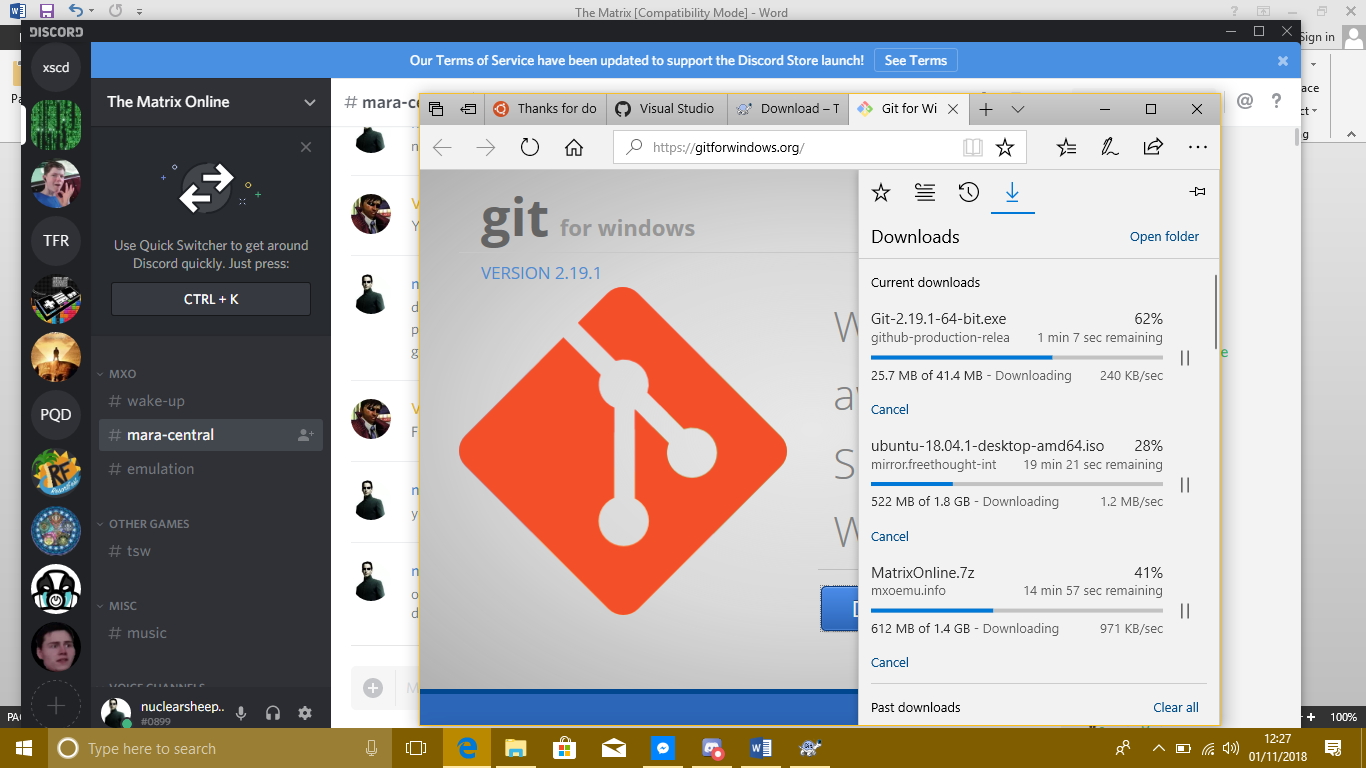This screenshot has width=1366, height=768.
Task: Go to Edge home page
Action: tap(574, 148)
